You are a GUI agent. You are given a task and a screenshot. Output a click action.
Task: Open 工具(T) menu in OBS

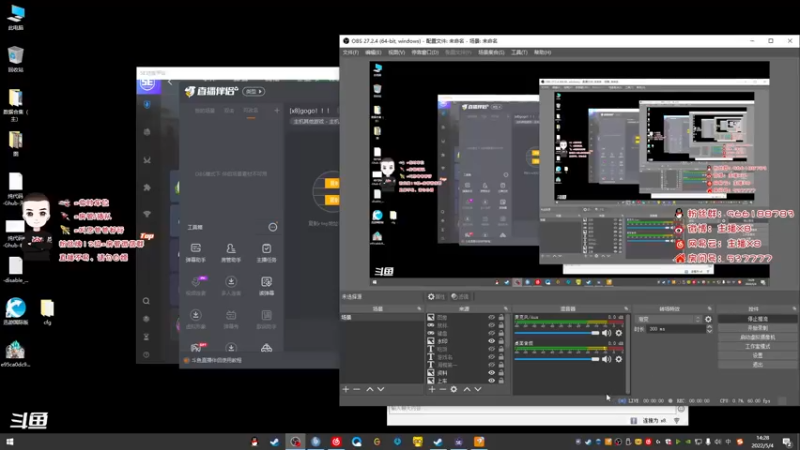[x=519, y=52]
